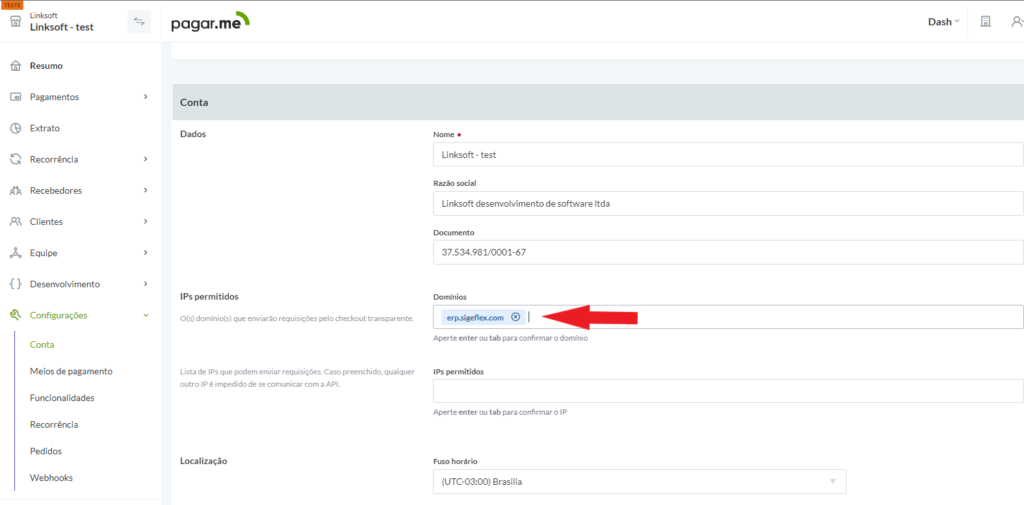Image resolution: width=1024 pixels, height=505 pixels.
Task: Focus the Razão social text field
Action: click(x=728, y=203)
